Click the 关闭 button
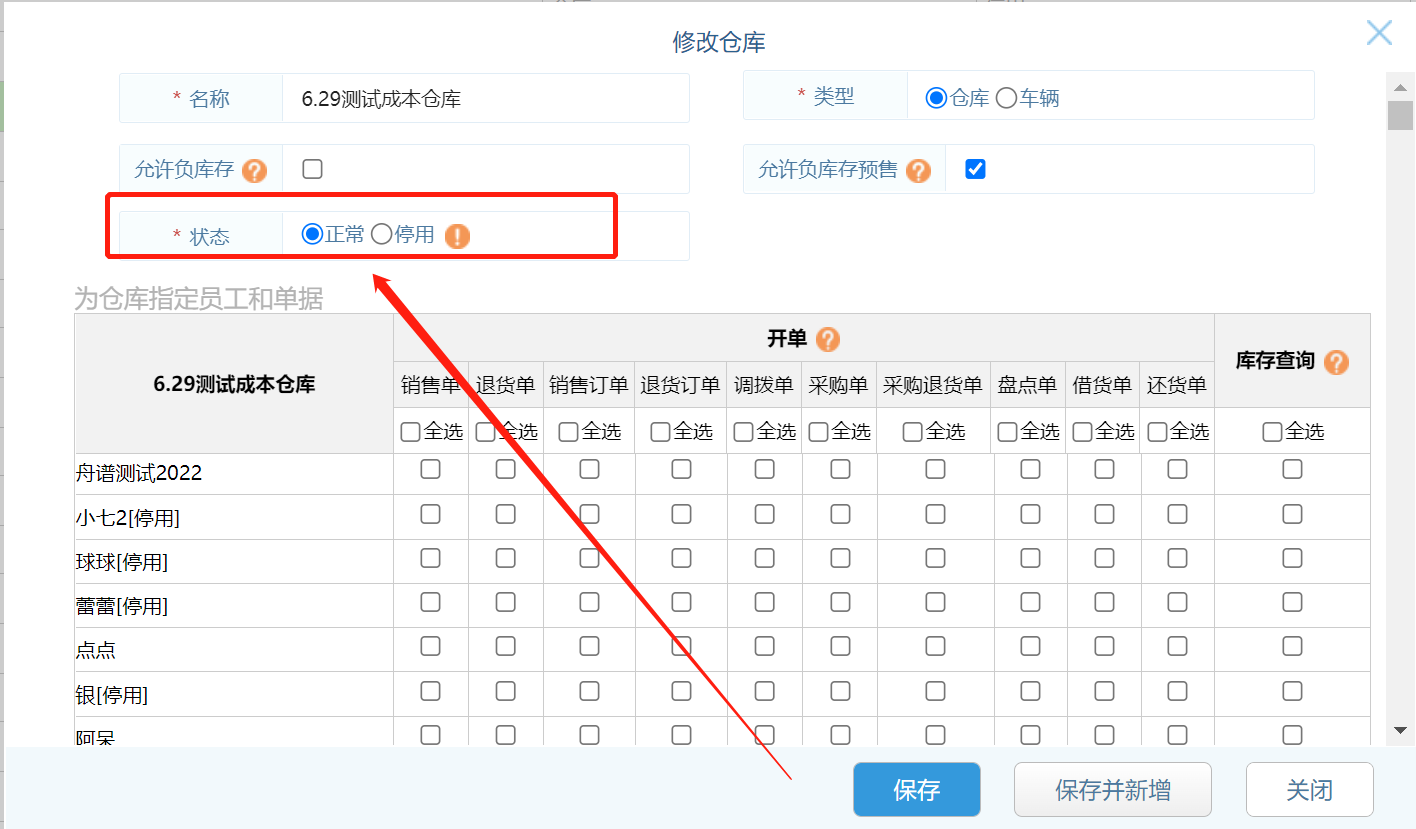Screen dimensions: 1416x829 pyautogui.click(x=1309, y=790)
